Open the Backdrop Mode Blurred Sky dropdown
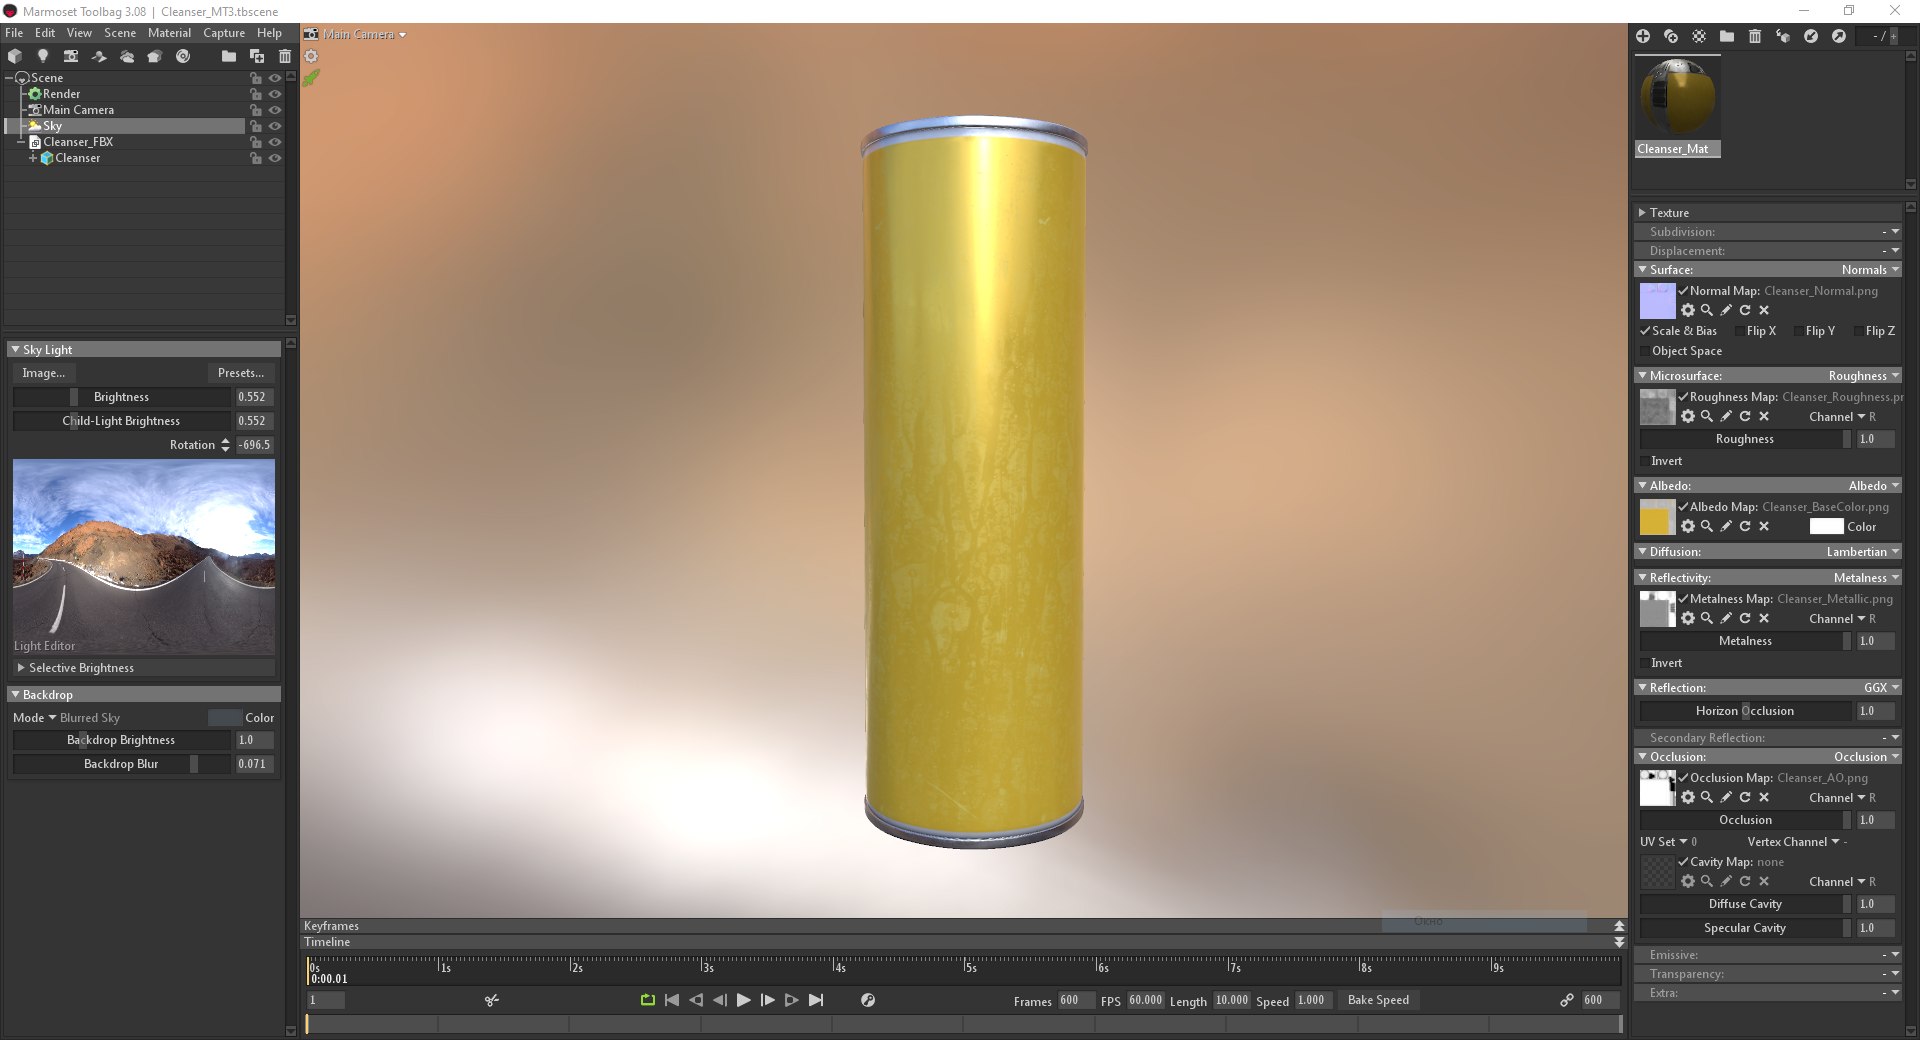The image size is (1920, 1040). [84, 718]
